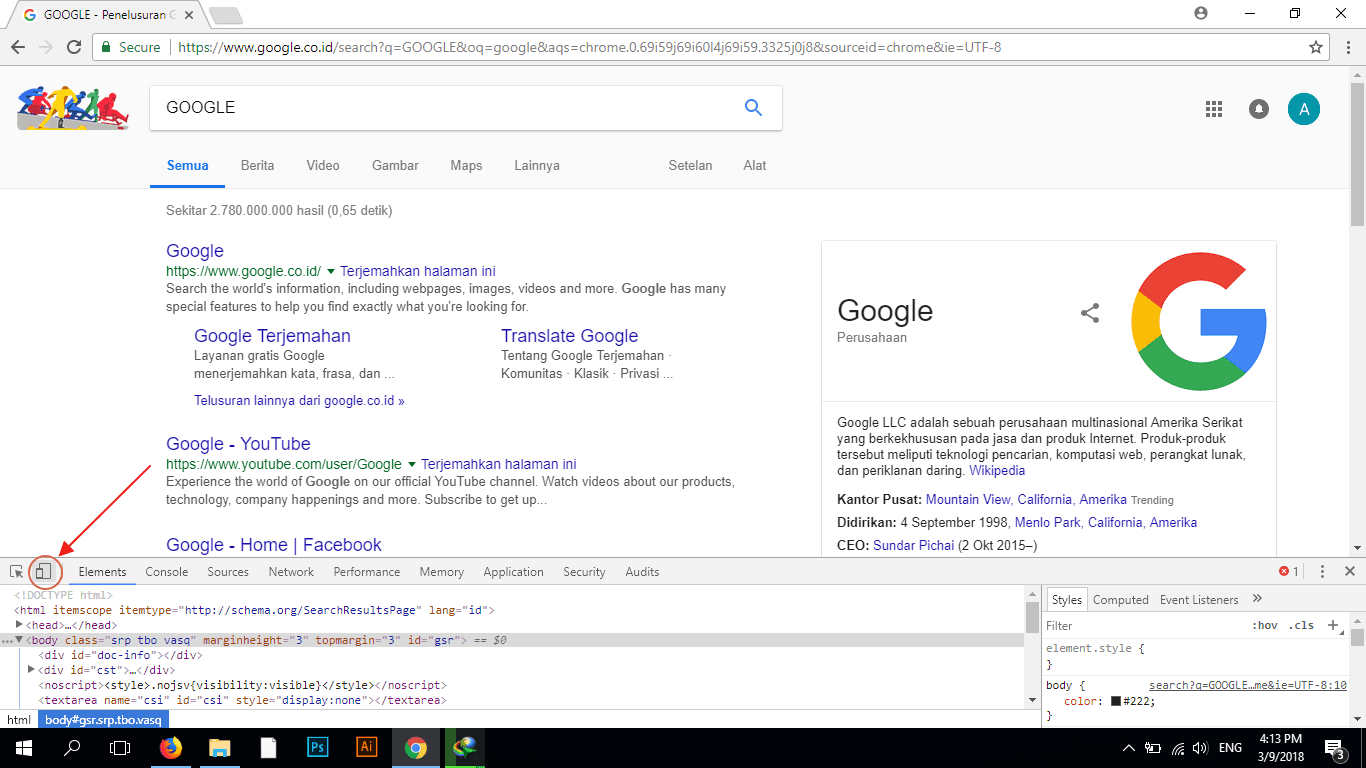
Task: Select the Computed styles tab
Action: point(1120,599)
